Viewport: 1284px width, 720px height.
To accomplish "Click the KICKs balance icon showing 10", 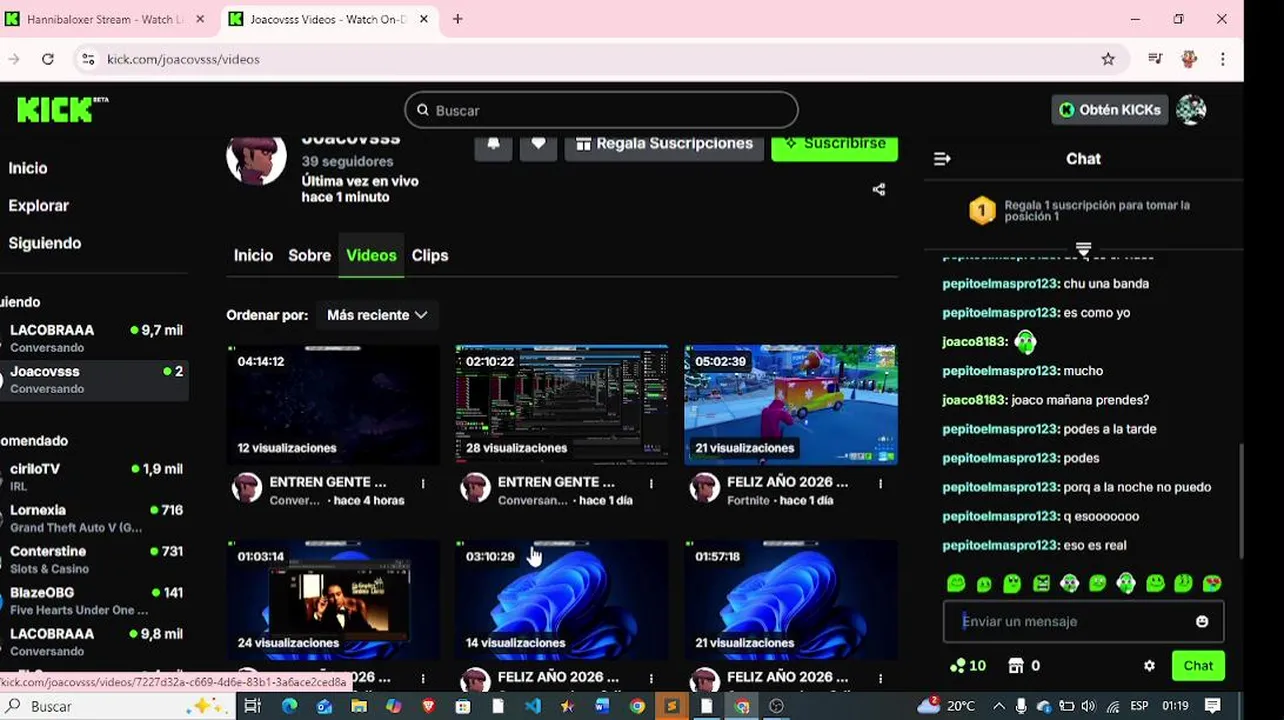I will tap(968, 666).
